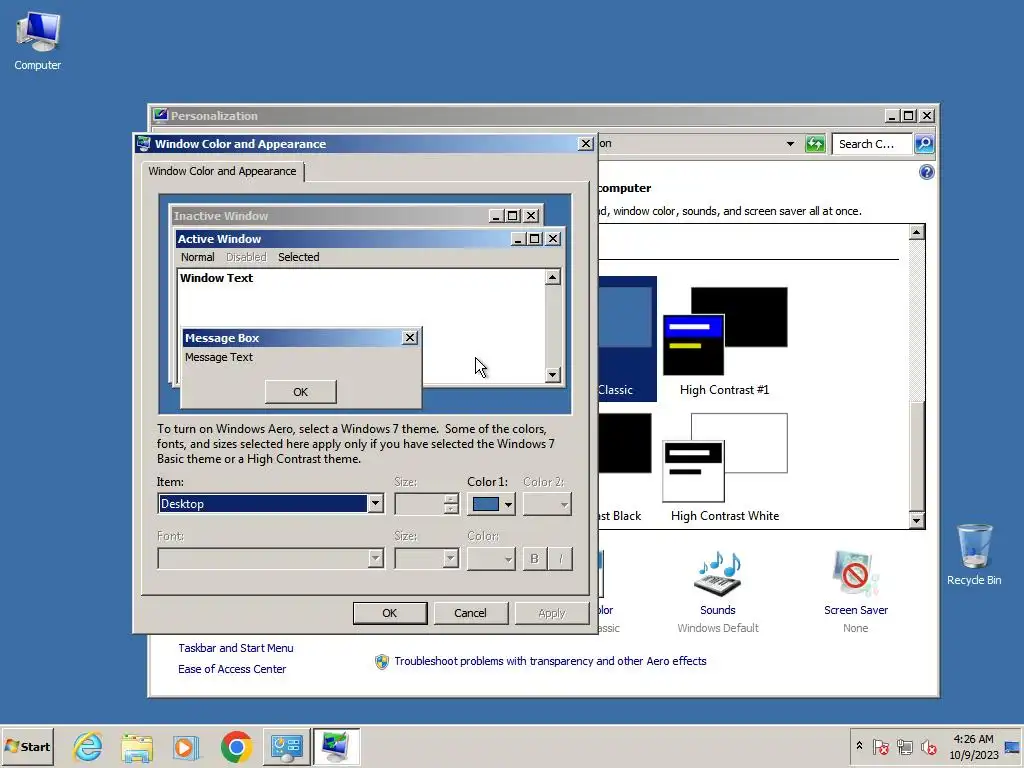Click Disabled menu in preview window

[246, 257]
